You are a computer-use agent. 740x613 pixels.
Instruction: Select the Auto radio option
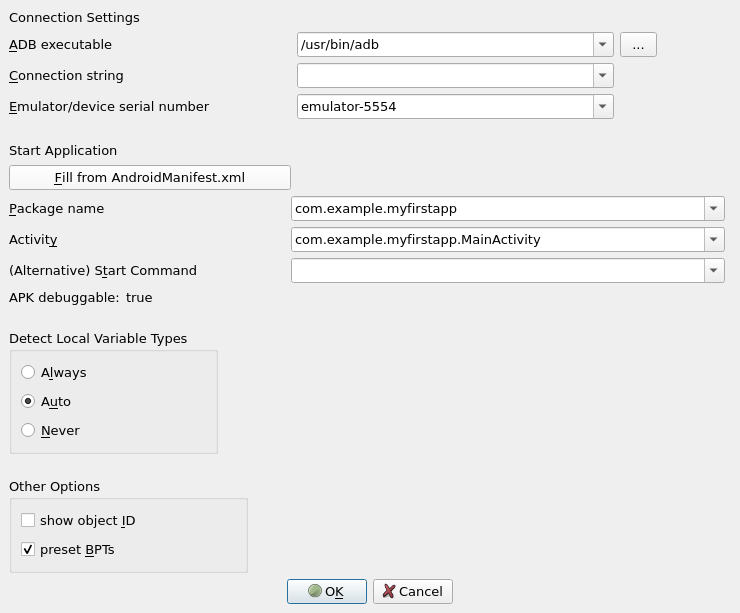[28, 401]
